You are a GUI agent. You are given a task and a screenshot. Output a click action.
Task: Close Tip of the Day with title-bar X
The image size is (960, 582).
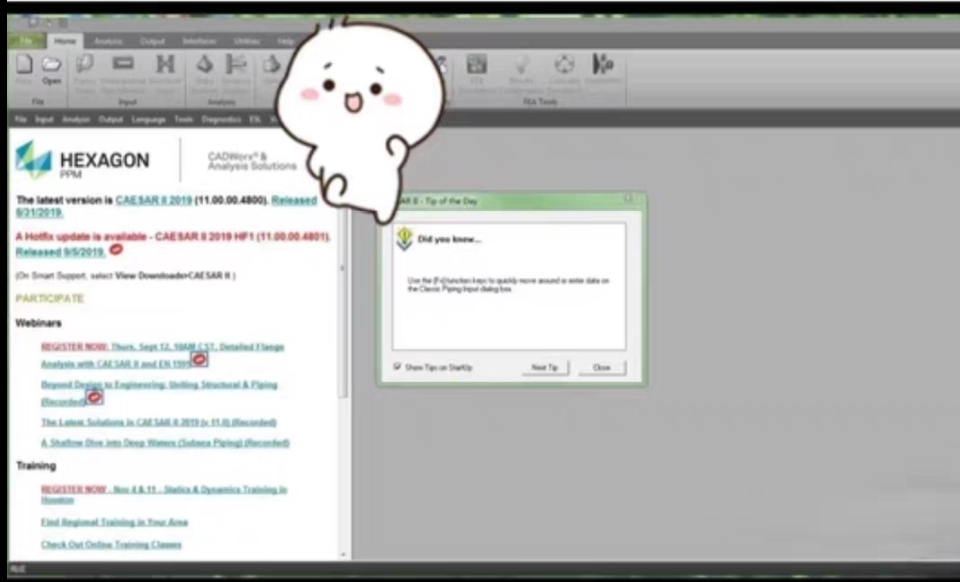coord(628,198)
